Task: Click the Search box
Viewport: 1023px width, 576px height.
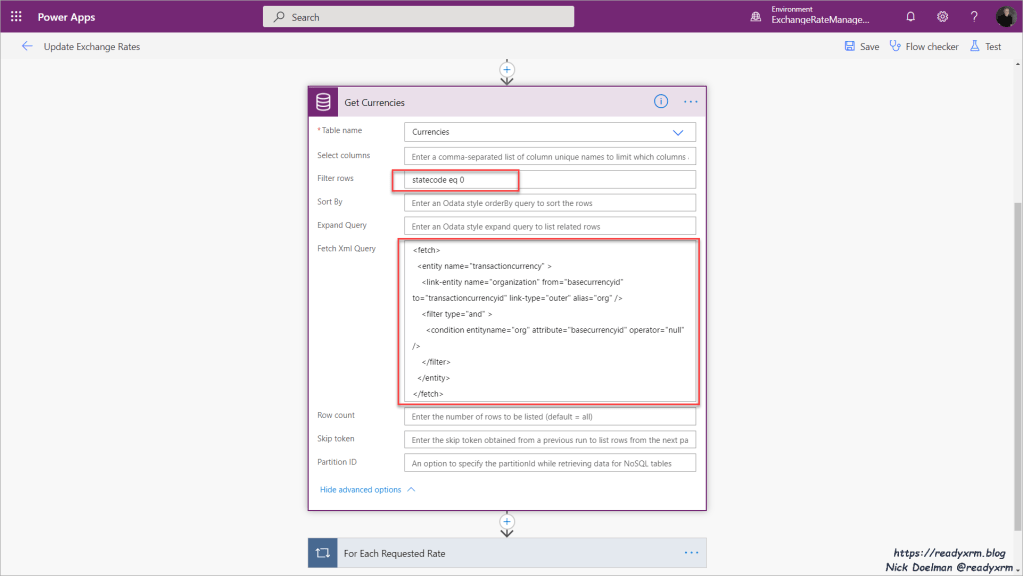Action: point(418,16)
